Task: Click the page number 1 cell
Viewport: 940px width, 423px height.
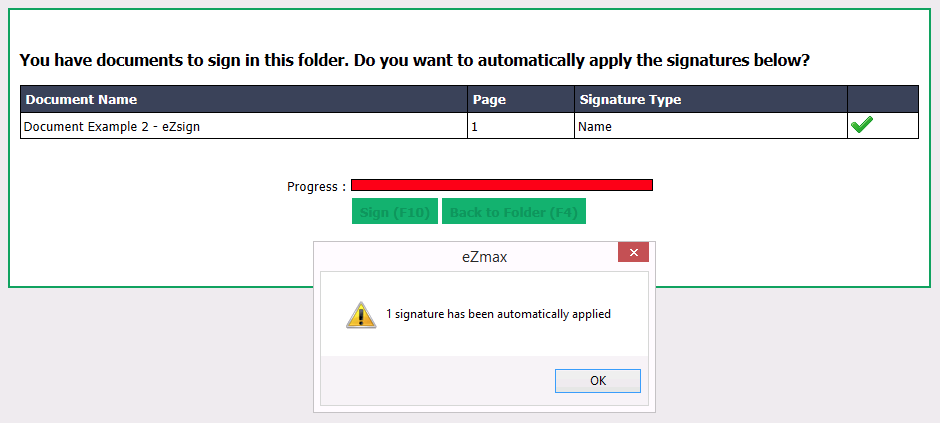Action: point(521,126)
